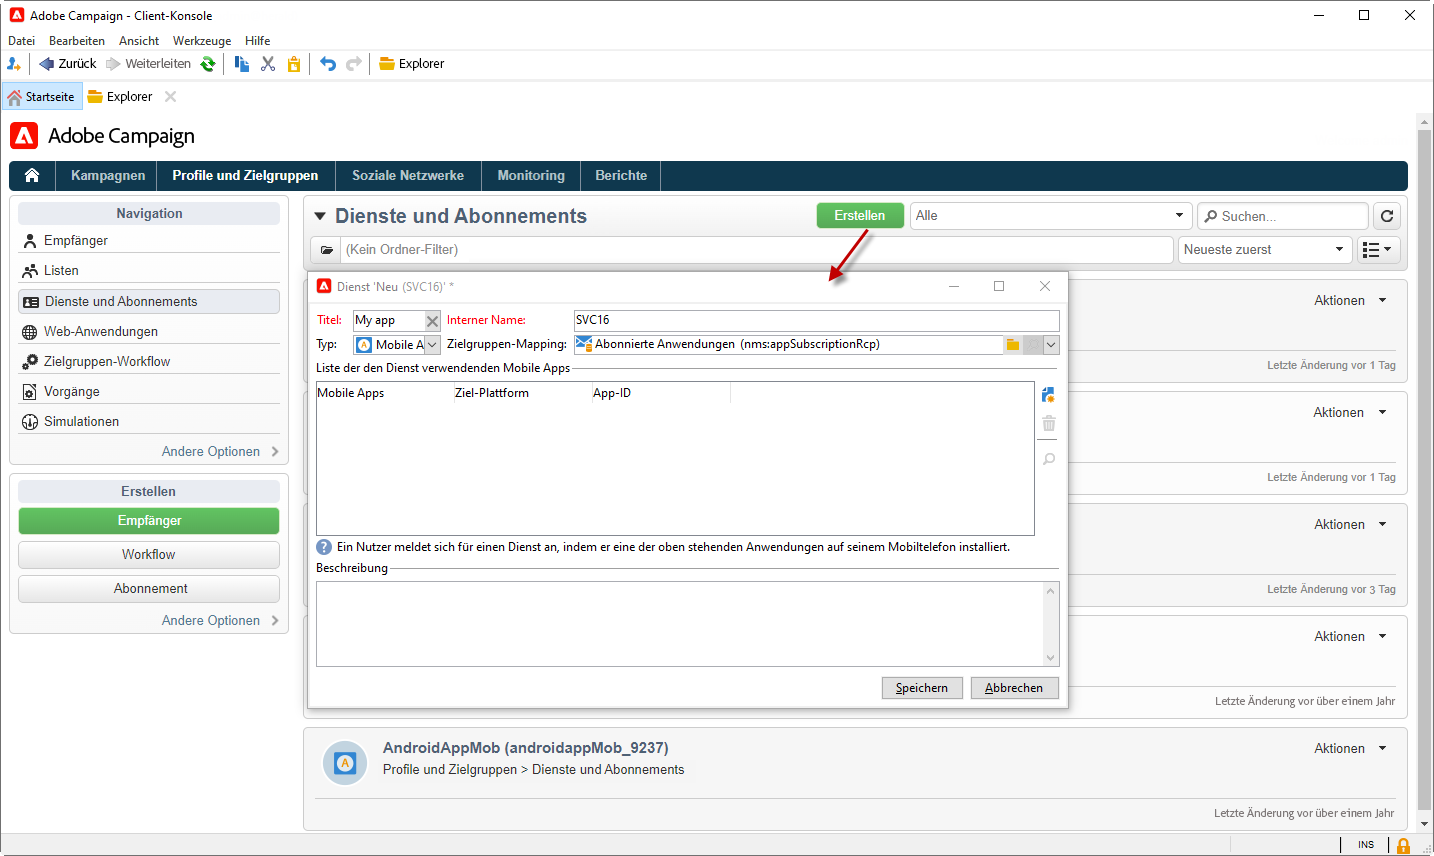Click the green Erstellen button in the list header
This screenshot has width=1434, height=856.
860,216
